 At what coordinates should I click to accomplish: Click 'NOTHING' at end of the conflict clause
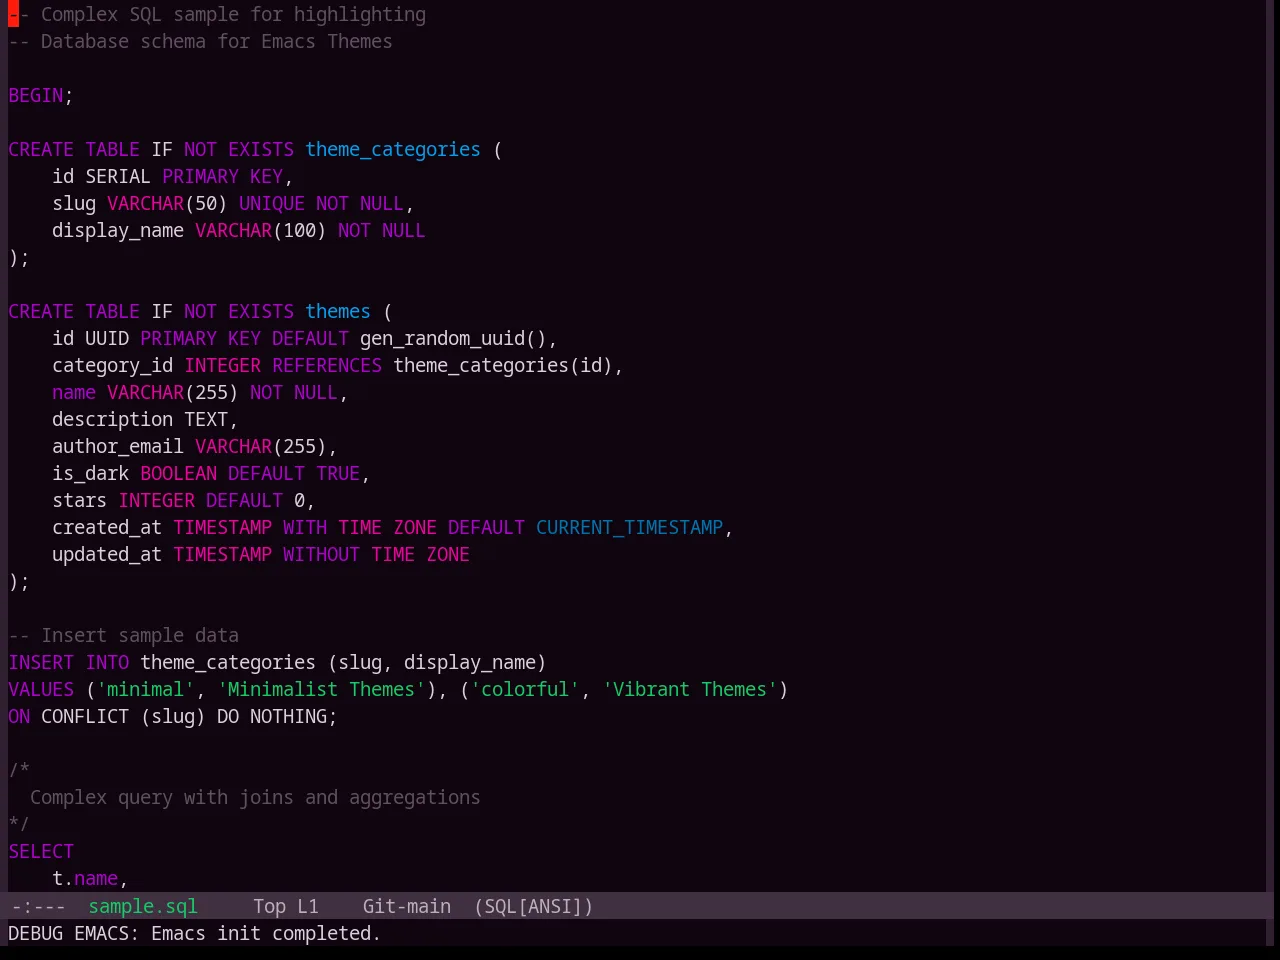point(288,716)
